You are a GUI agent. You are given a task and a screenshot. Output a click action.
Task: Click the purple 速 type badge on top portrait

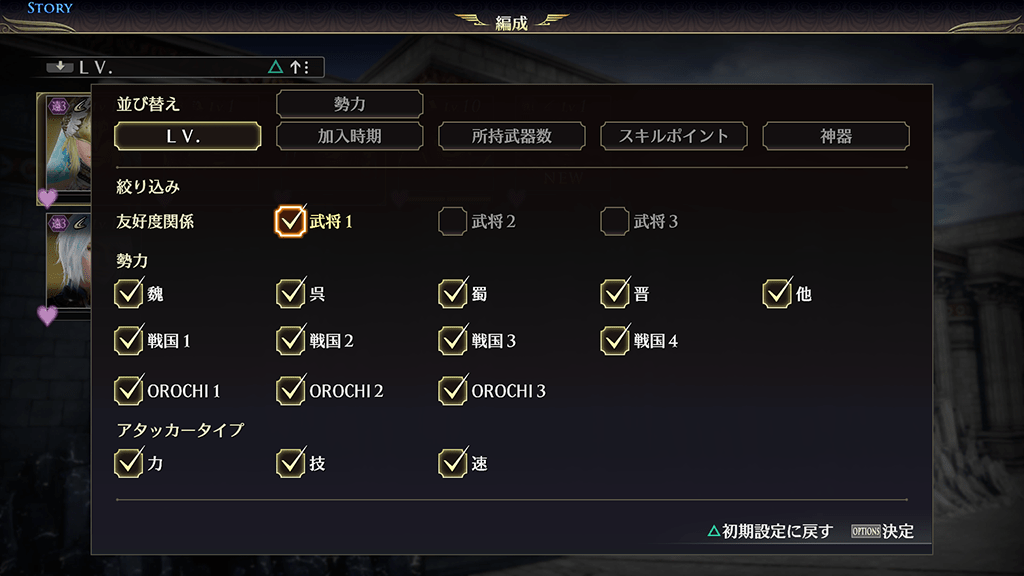pyautogui.click(x=58, y=106)
